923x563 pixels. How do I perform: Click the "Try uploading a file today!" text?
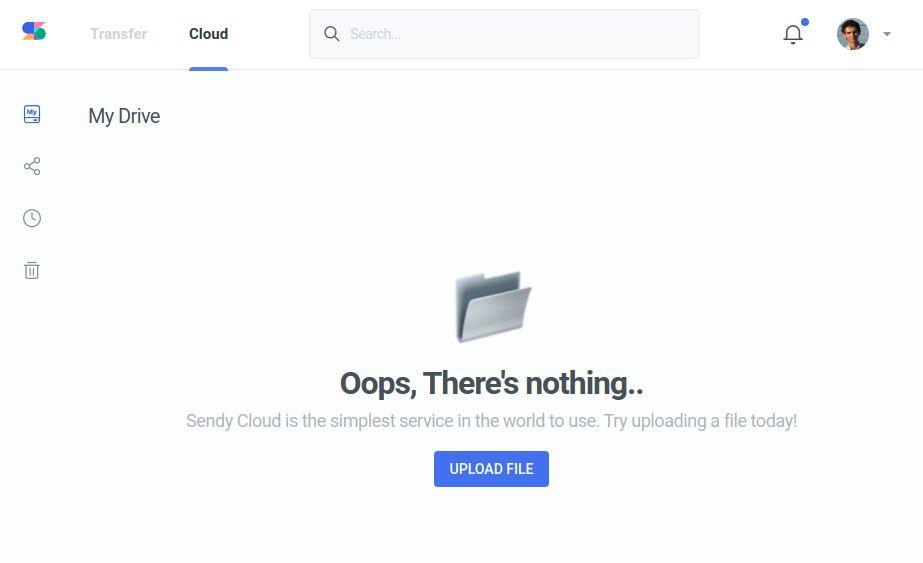click(700, 421)
